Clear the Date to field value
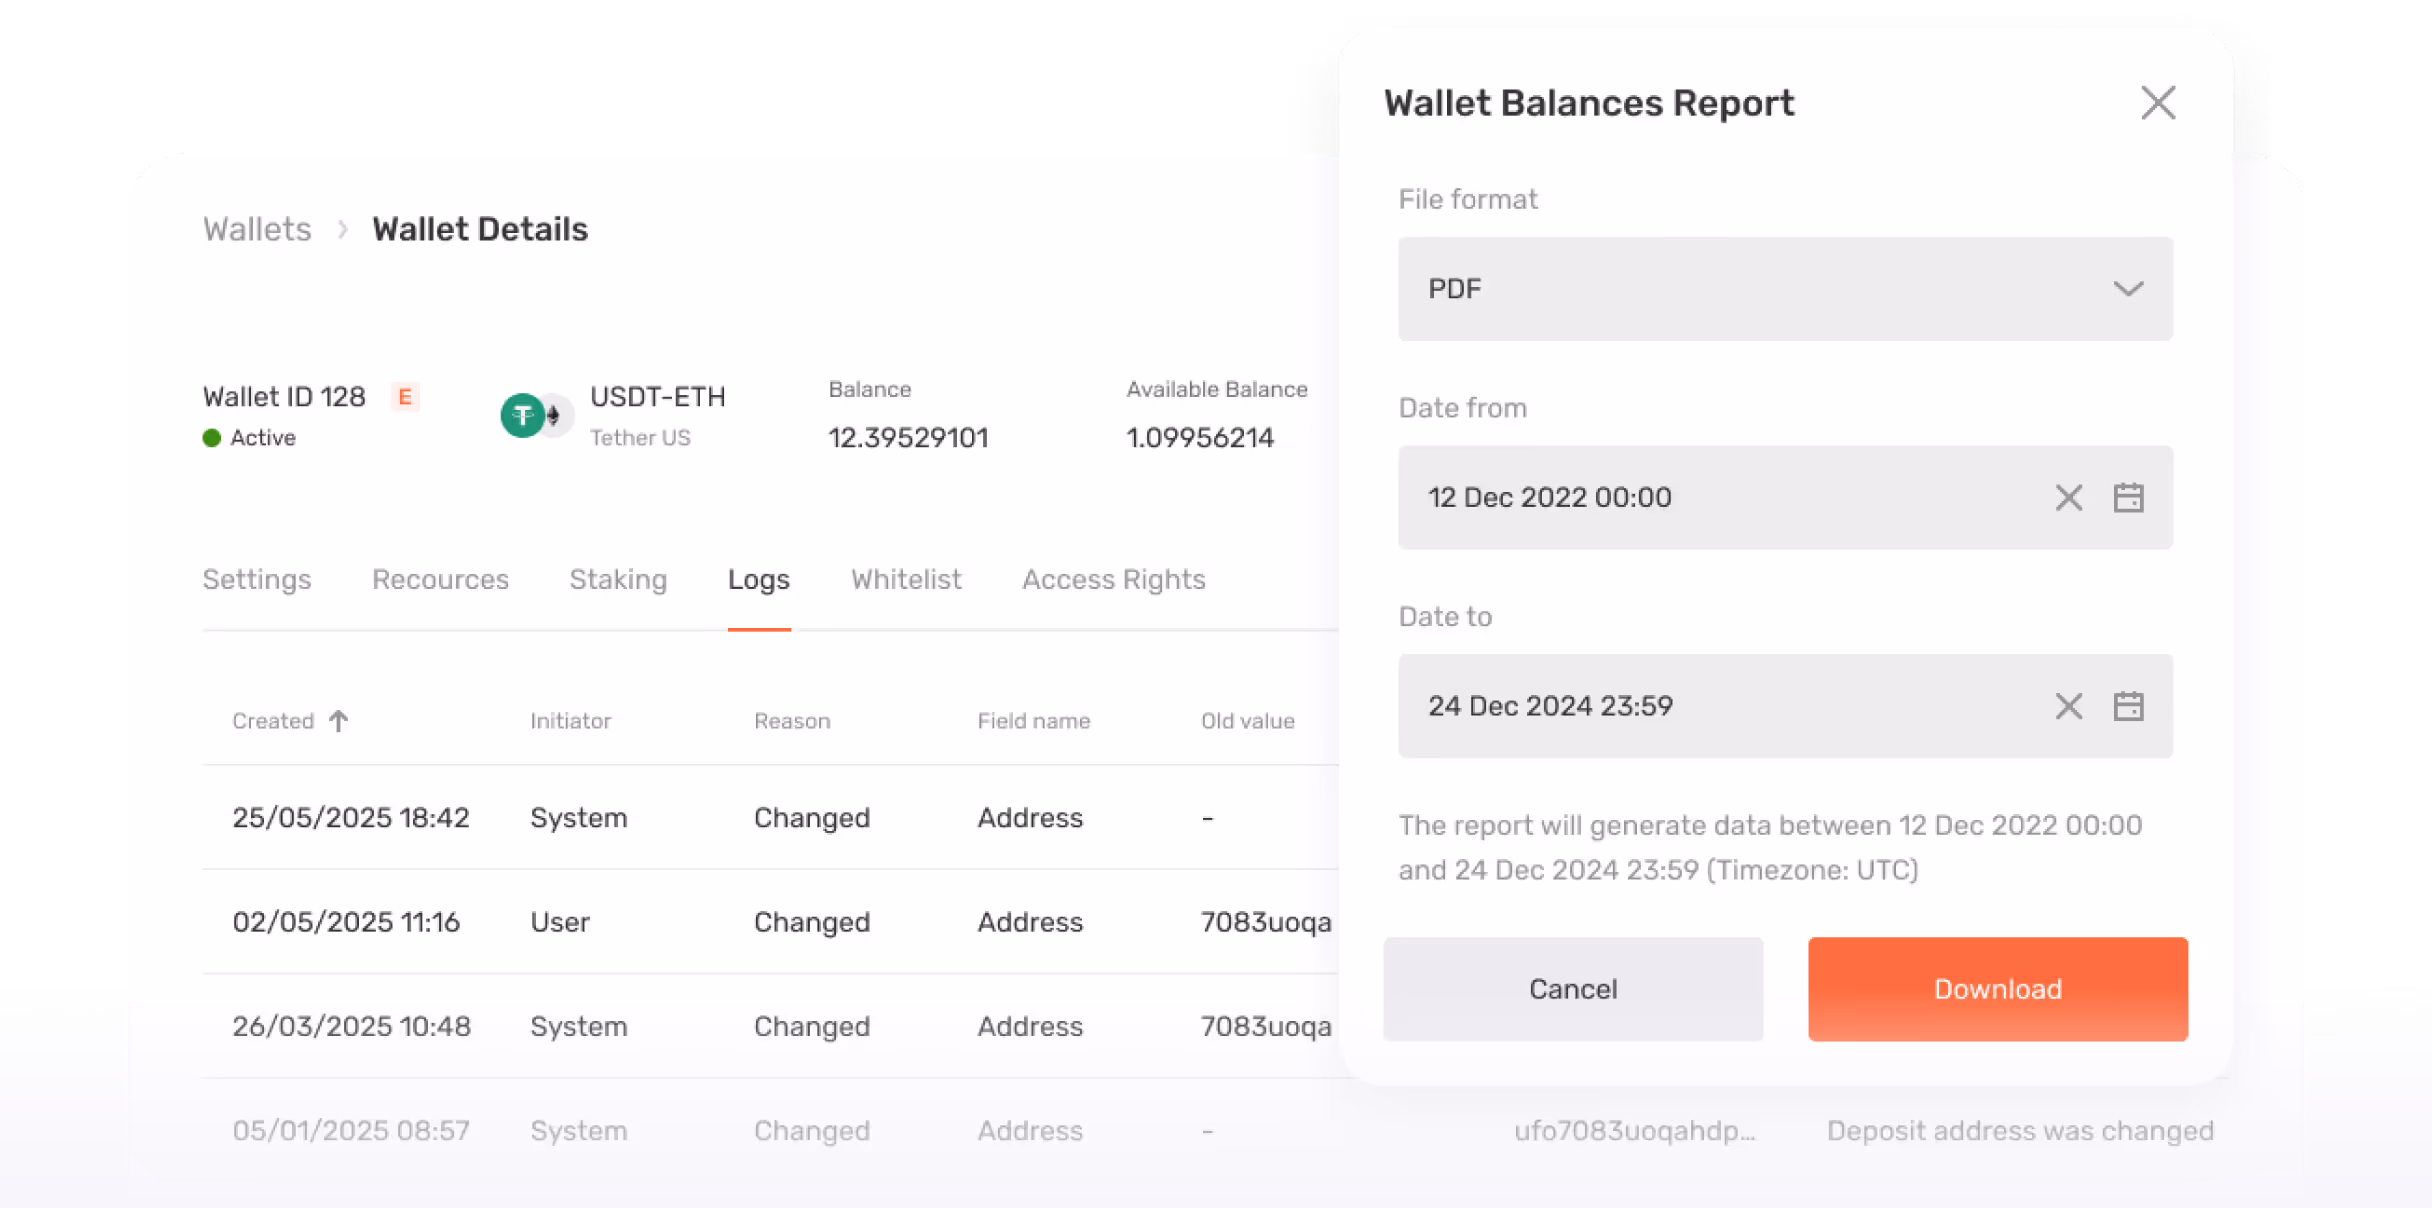The height and width of the screenshot is (1208, 2432). (2068, 706)
